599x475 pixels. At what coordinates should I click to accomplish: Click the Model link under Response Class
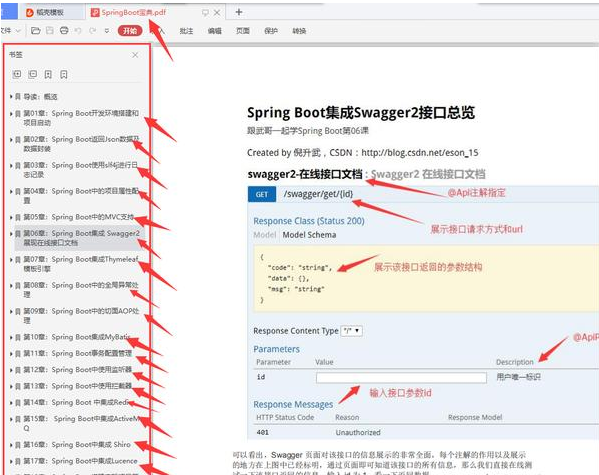point(264,235)
